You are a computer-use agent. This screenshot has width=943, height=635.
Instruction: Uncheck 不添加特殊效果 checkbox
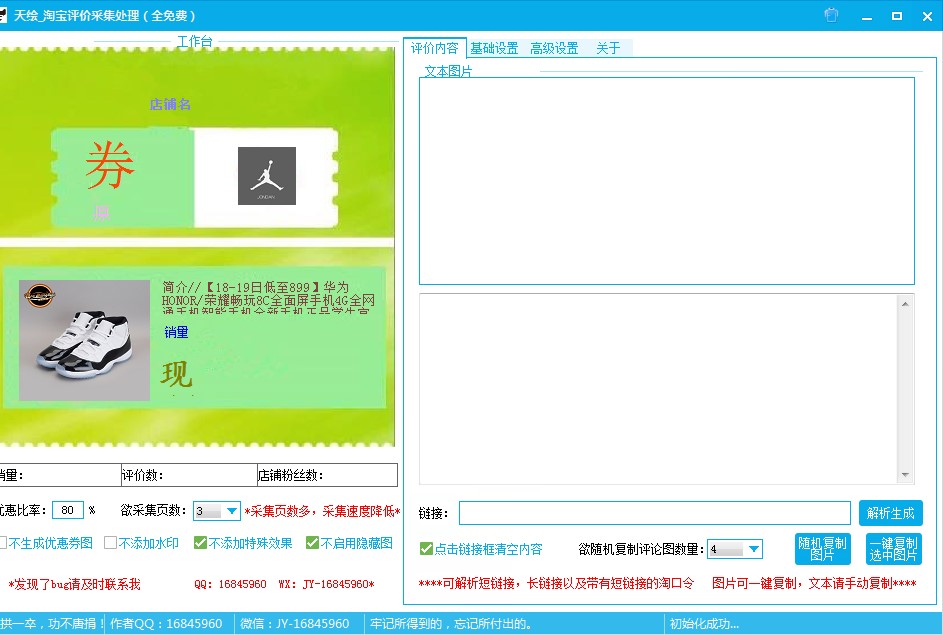point(200,543)
